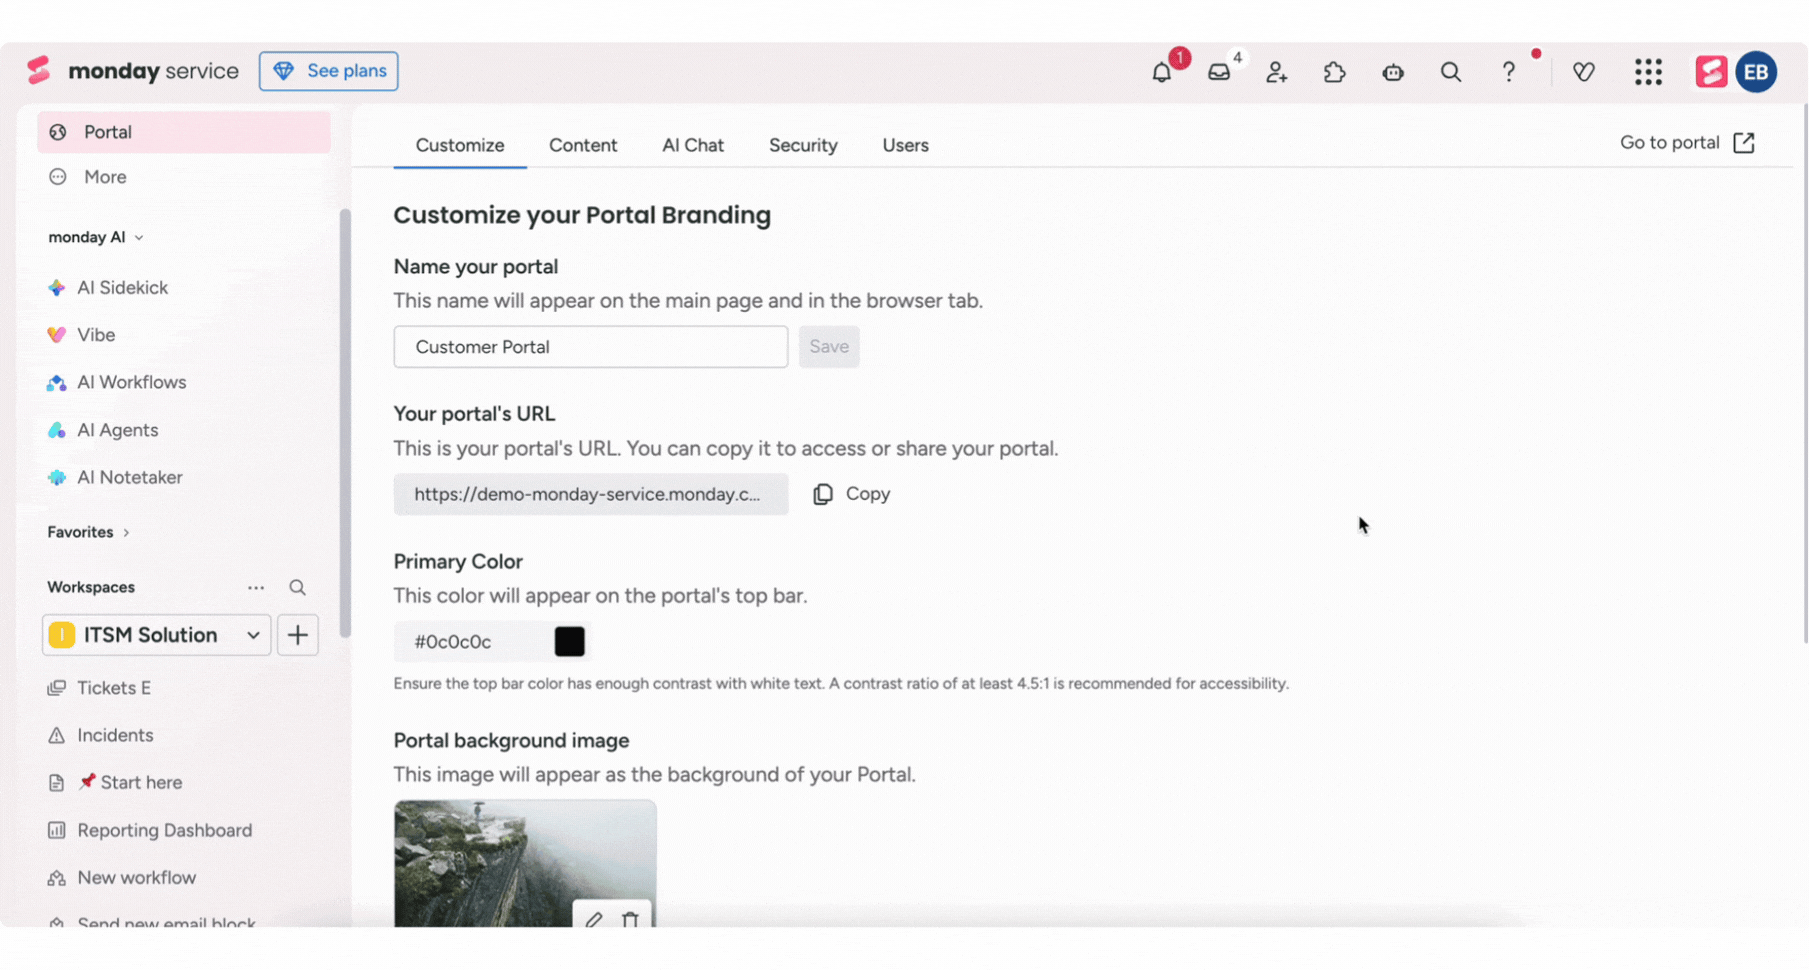Click the Incidents warning-triangle icon
1809x970 pixels.
pyautogui.click(x=57, y=736)
